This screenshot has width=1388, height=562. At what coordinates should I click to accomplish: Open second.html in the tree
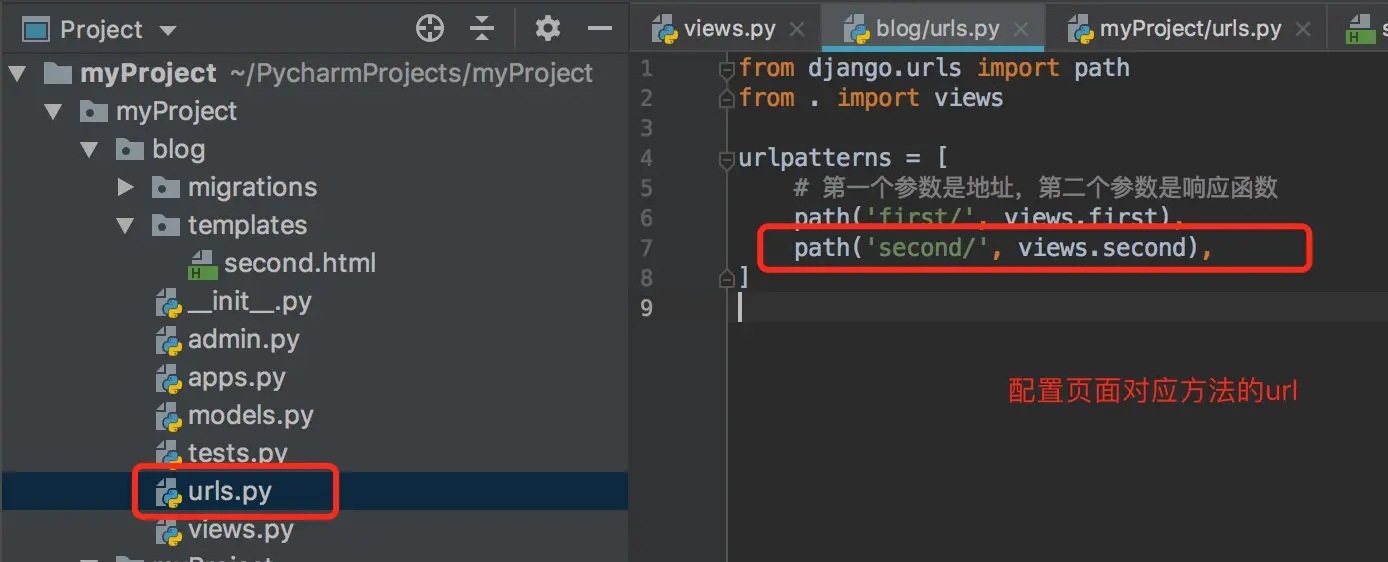point(300,264)
